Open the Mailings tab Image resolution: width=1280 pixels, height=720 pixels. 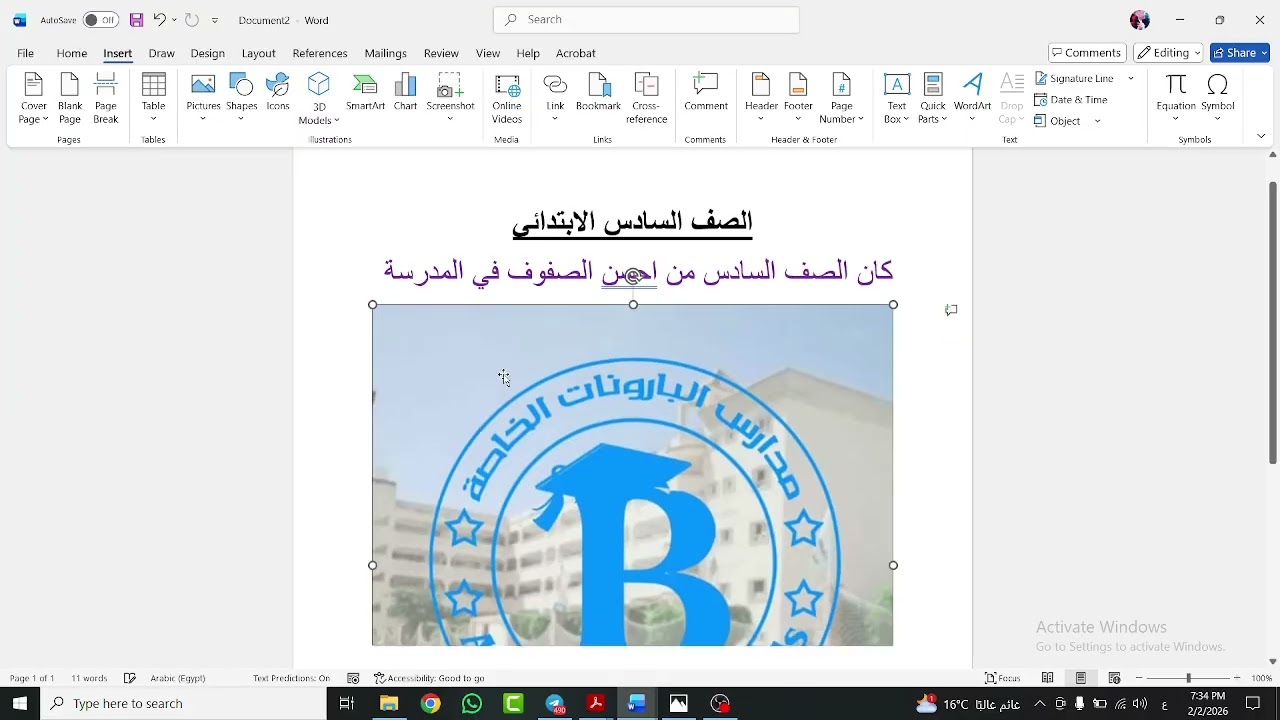point(385,53)
